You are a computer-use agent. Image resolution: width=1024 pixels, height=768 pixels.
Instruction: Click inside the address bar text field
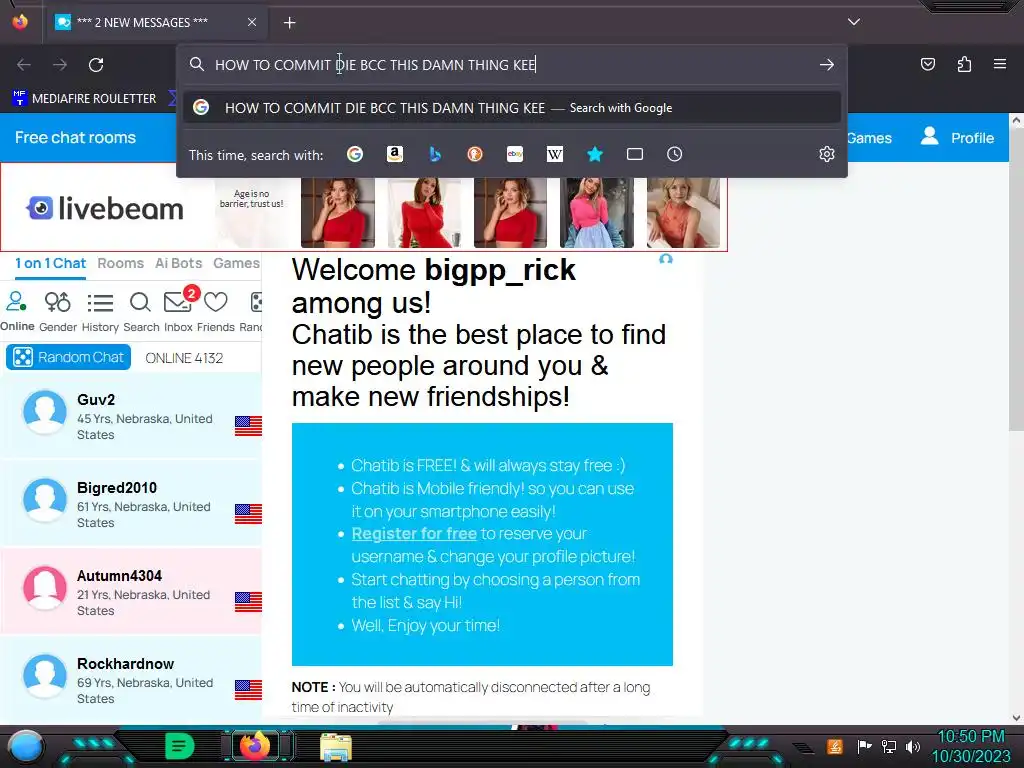click(x=513, y=65)
